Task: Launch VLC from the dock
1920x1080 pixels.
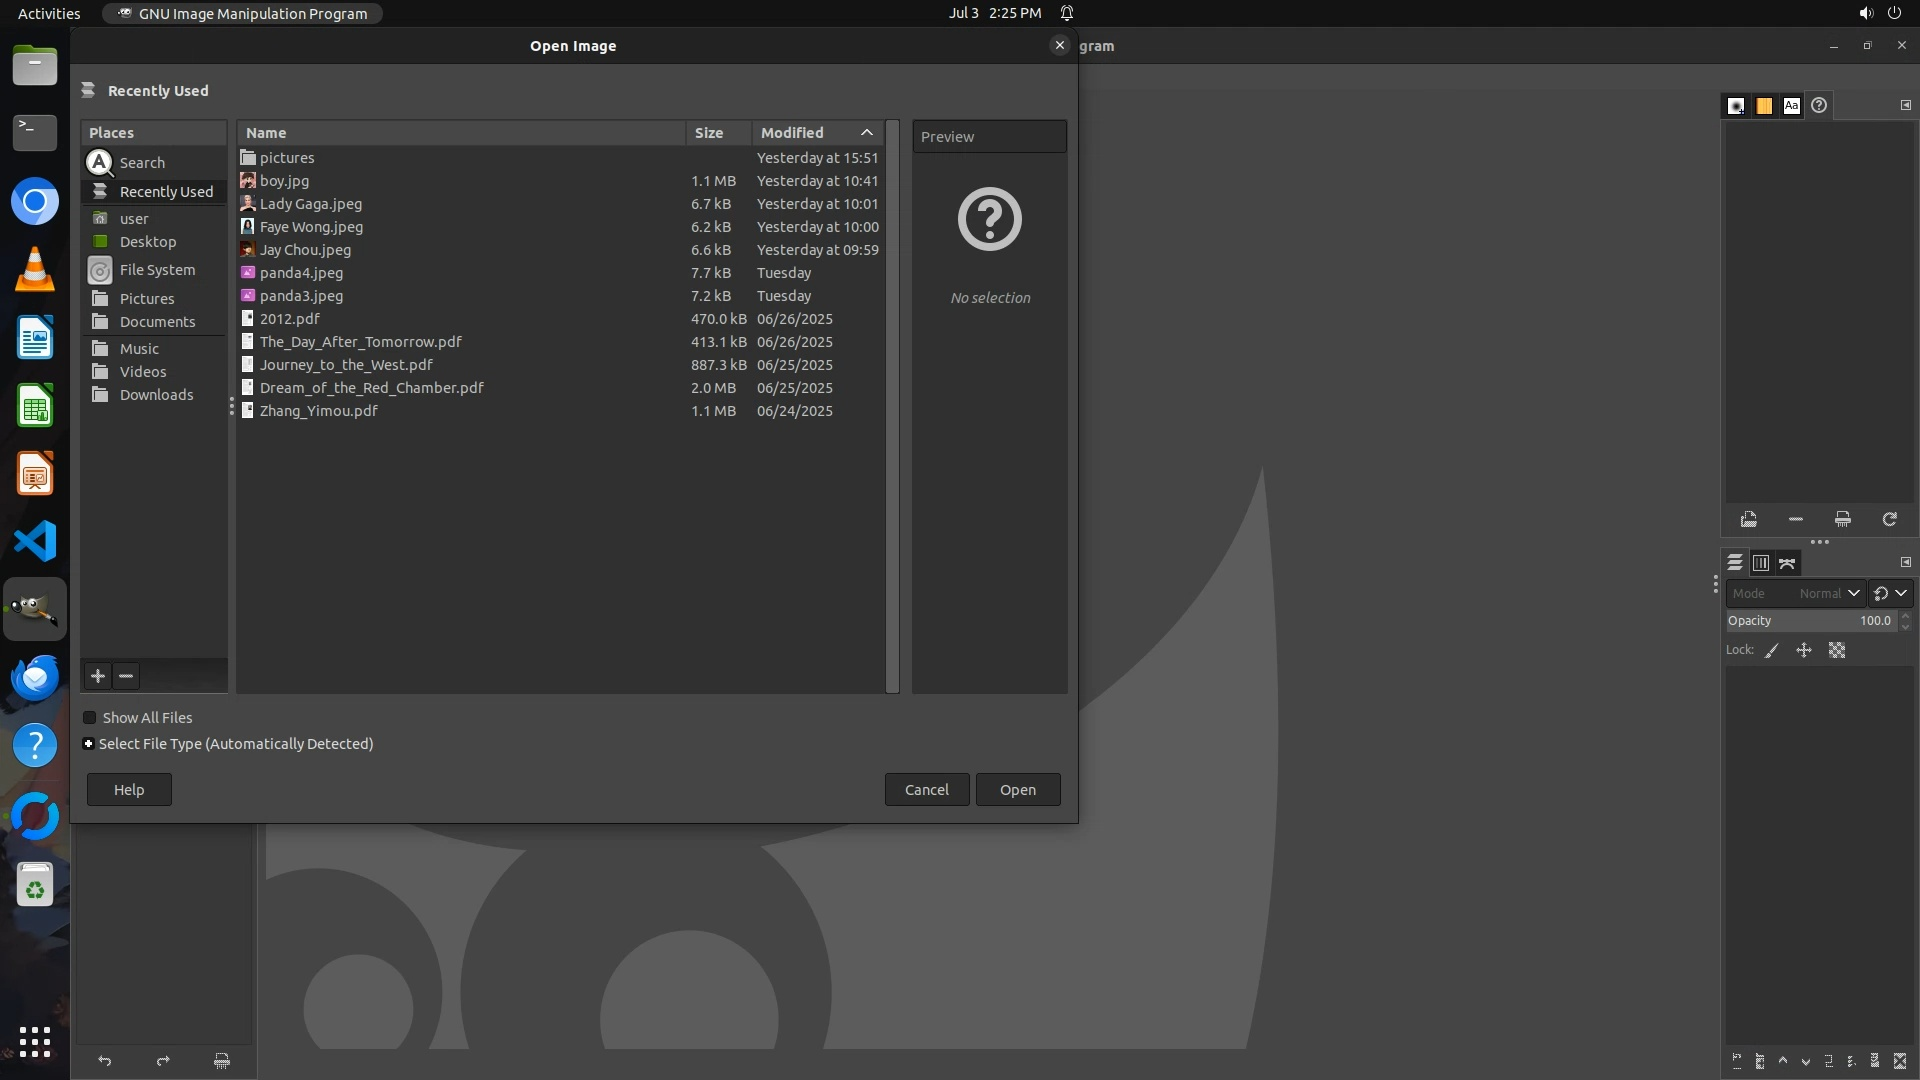Action: [x=35, y=270]
